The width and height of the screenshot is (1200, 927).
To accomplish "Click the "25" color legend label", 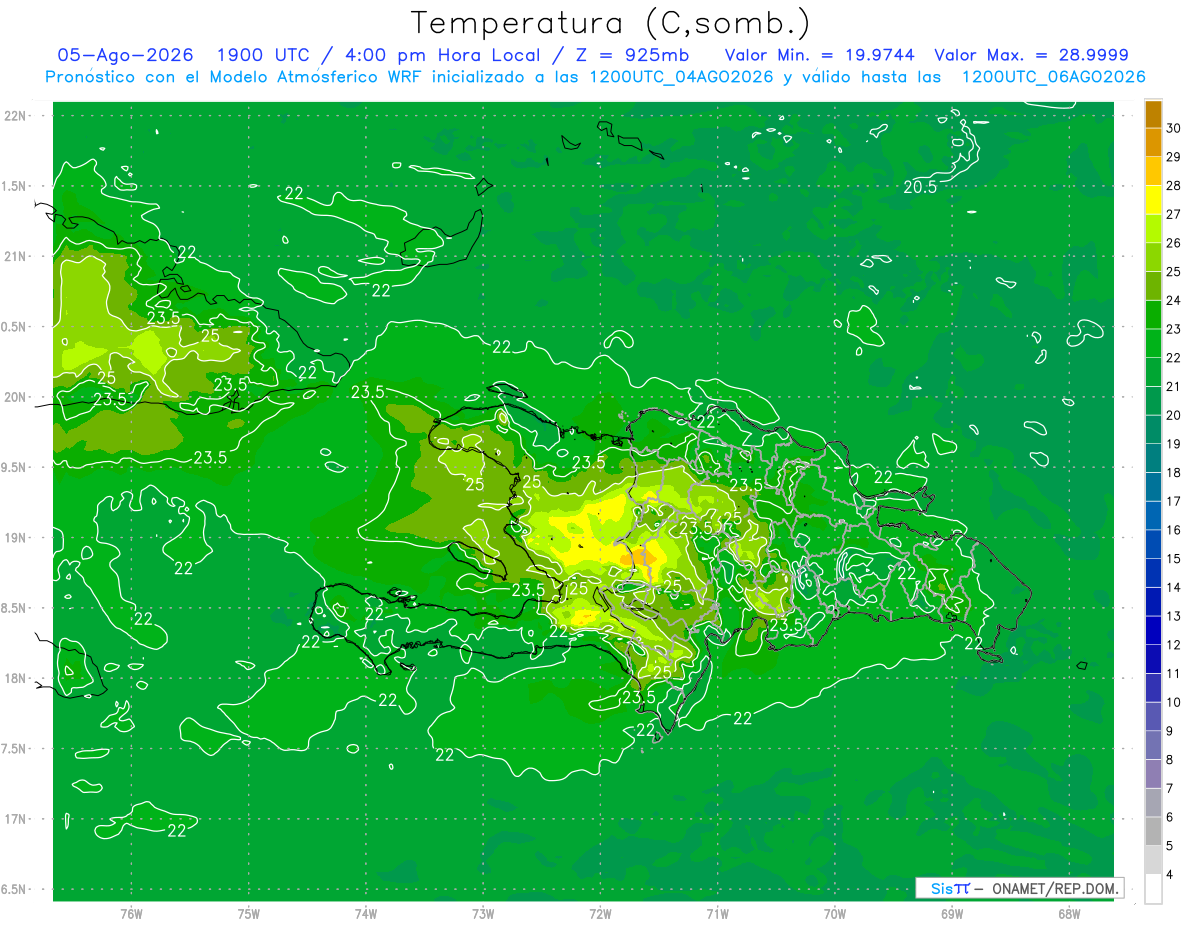I will [1174, 271].
